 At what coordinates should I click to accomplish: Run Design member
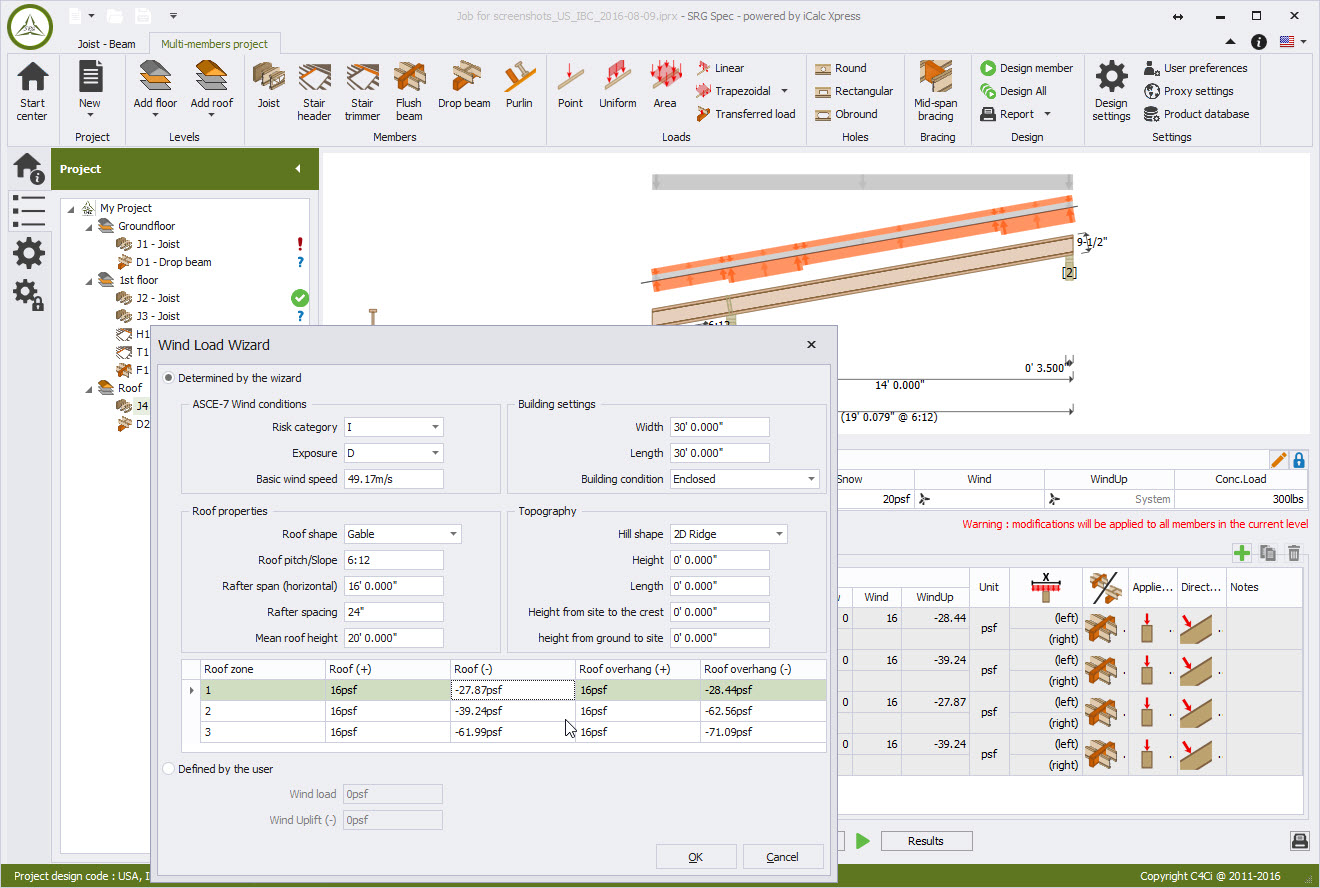(x=1027, y=68)
